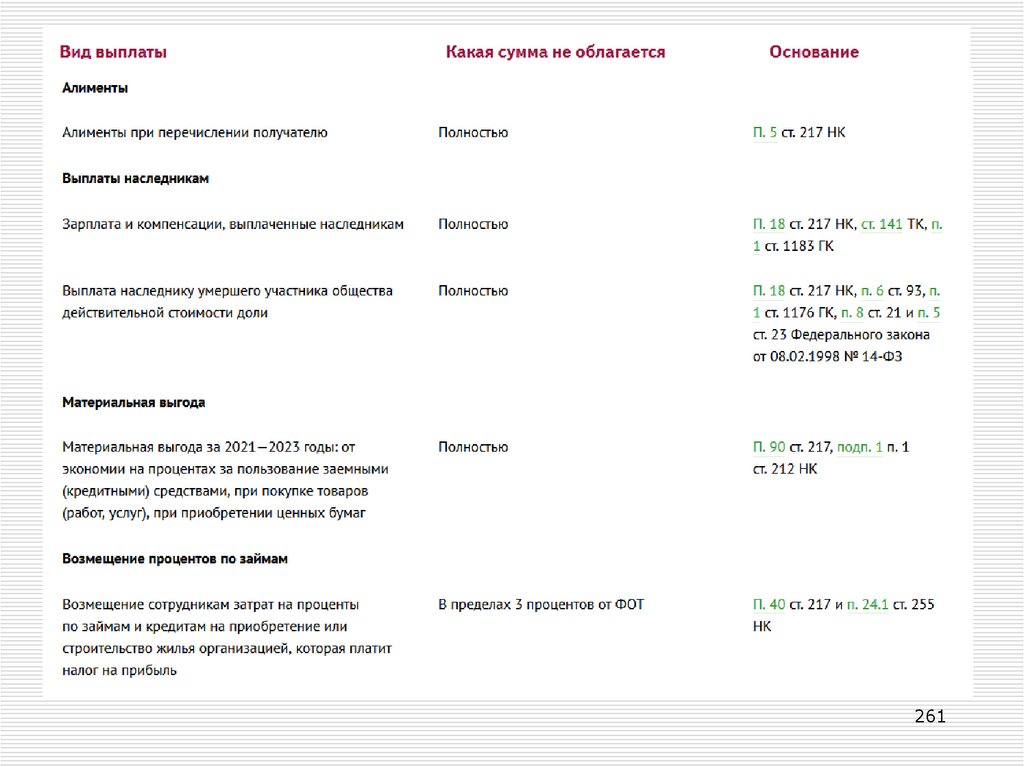Click 'Зарплата и компенсации, выплаченные наследникам' text
Screen dimensions: 1024x767
click(x=232, y=224)
